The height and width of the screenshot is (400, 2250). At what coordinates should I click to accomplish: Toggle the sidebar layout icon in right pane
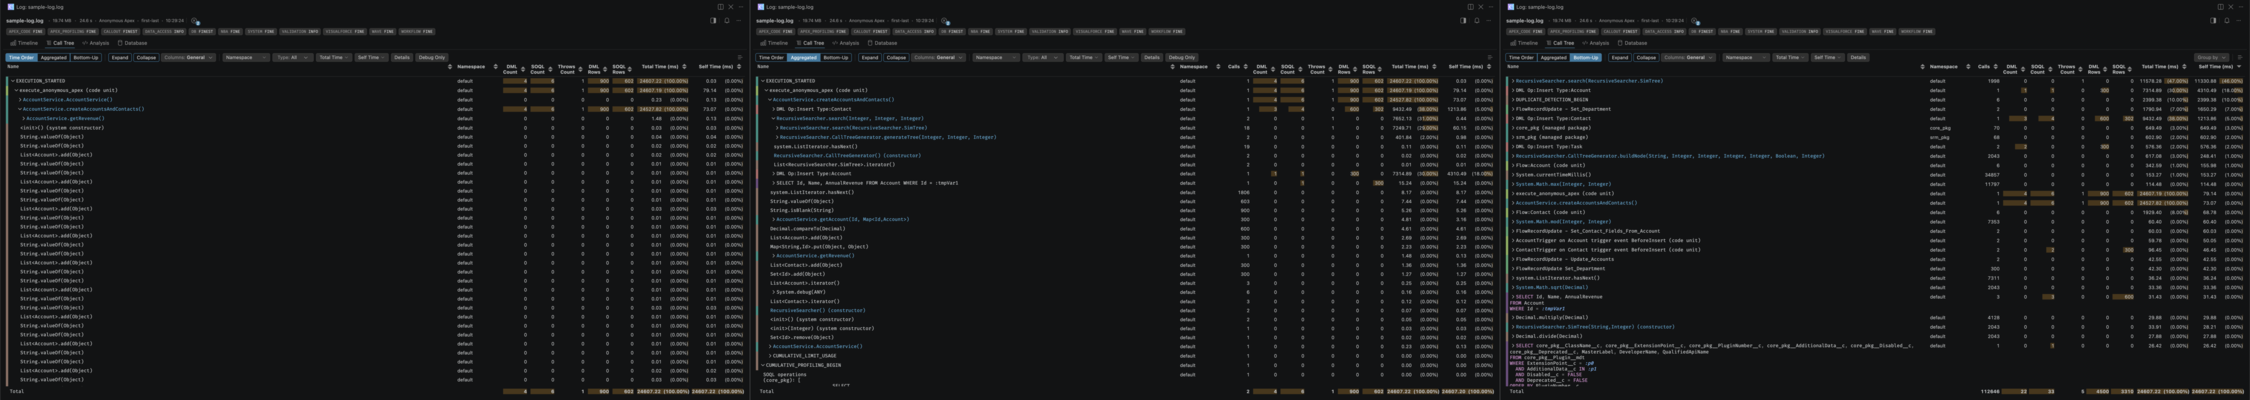pos(2213,20)
